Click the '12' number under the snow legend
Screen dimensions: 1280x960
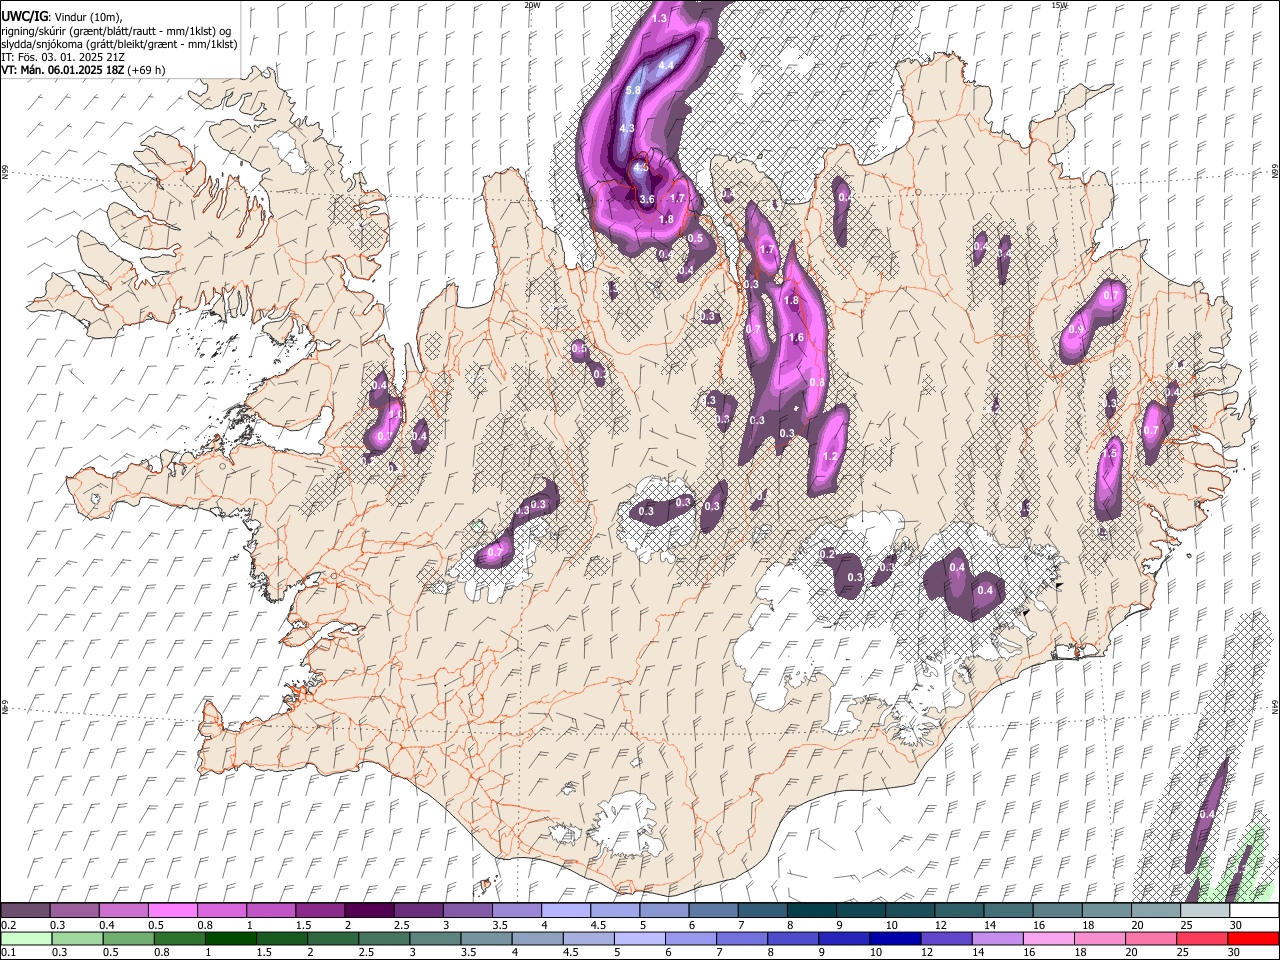(942, 925)
